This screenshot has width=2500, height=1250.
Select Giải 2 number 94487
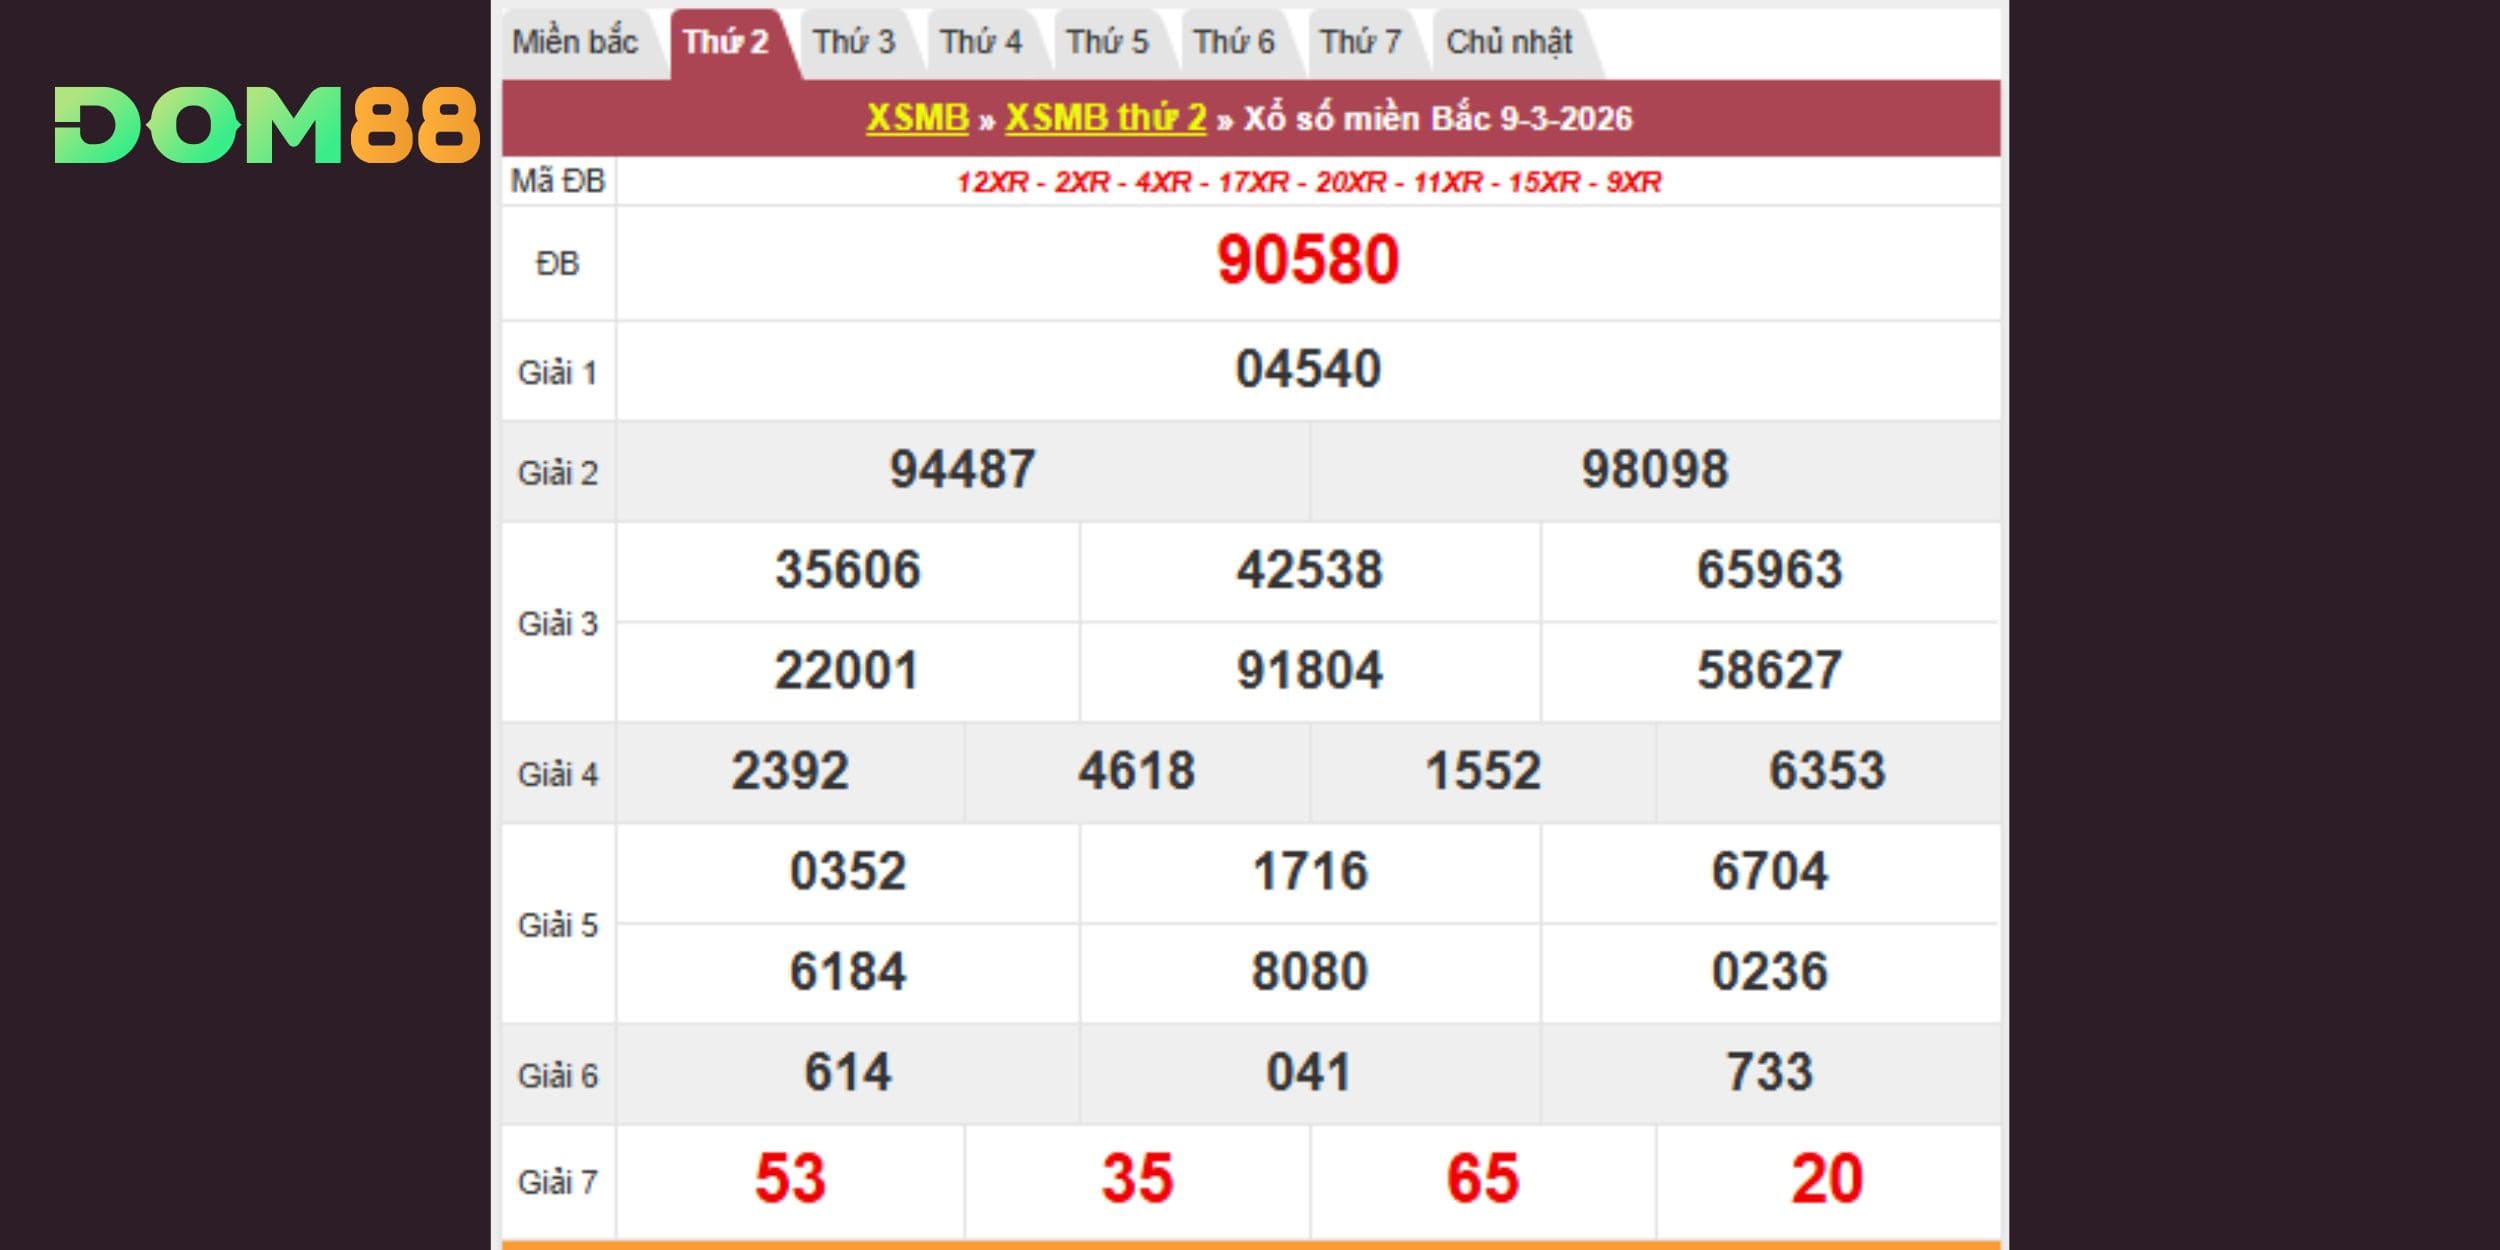coord(962,470)
